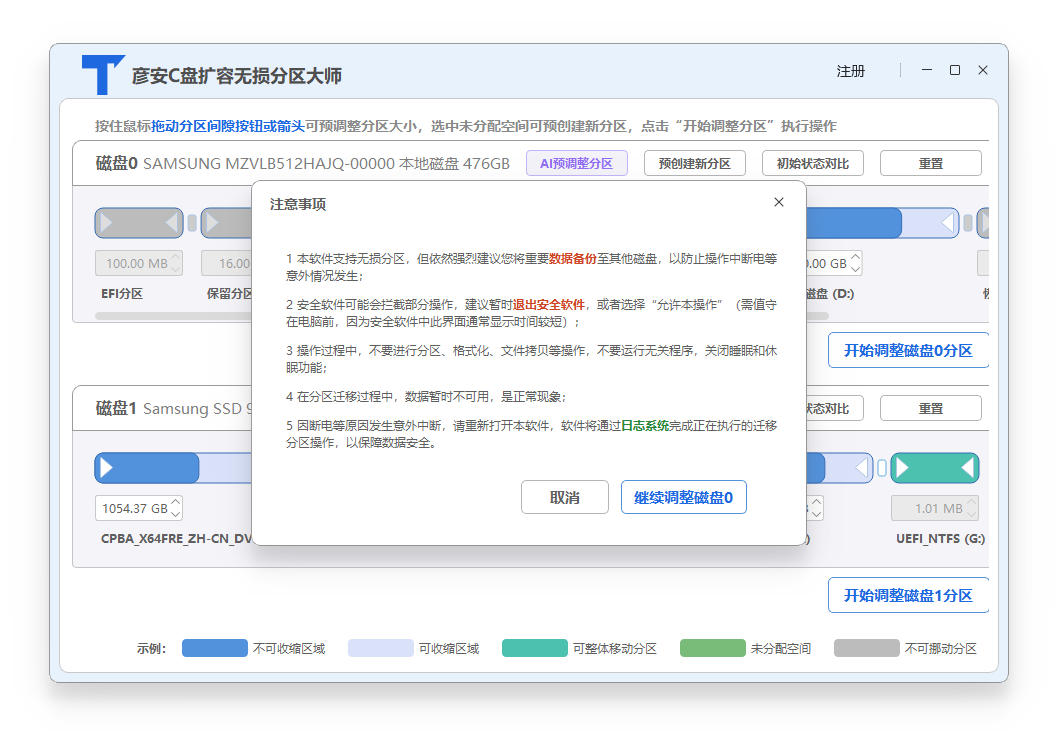Click AI预调整分区 button for disk 0
This screenshot has height=732, width=1055.
(x=577, y=163)
